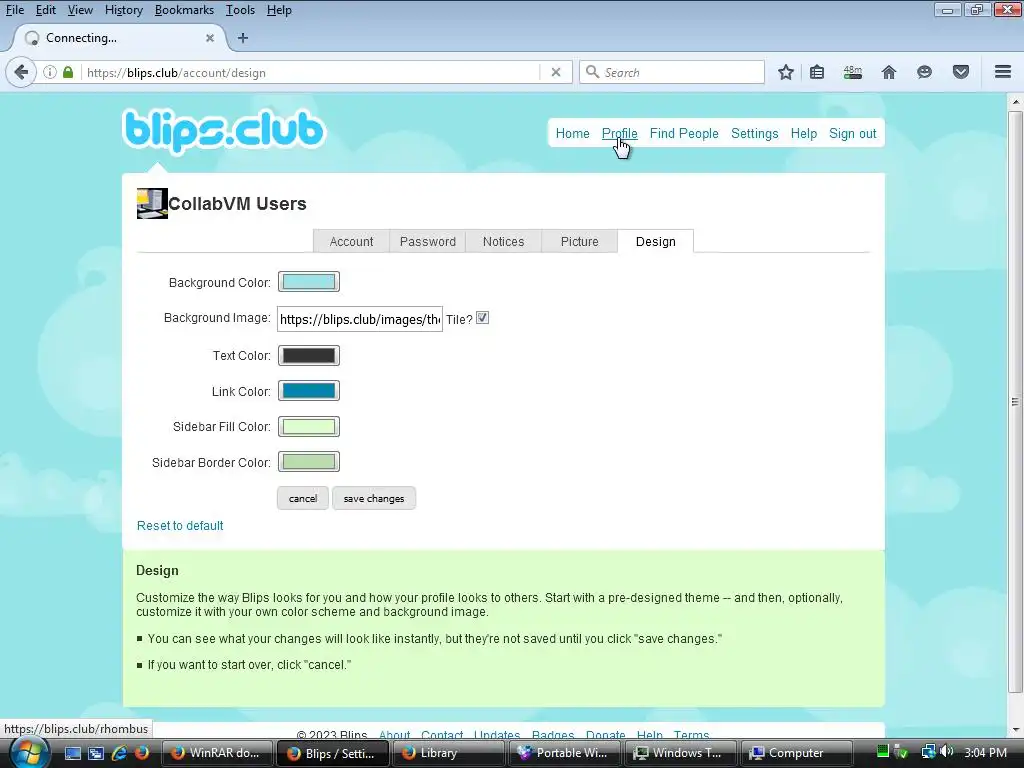
Task: Open the Tools menu
Action: 240,10
